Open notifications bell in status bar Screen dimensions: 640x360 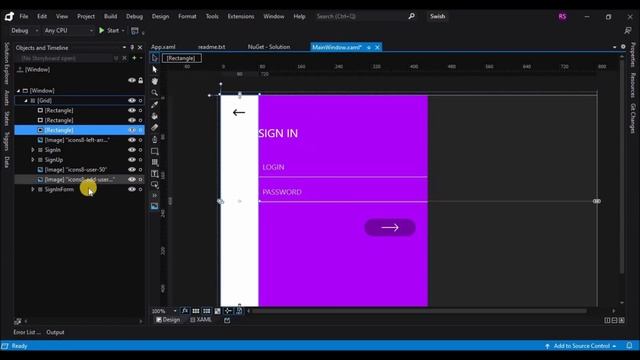(x=629, y=346)
